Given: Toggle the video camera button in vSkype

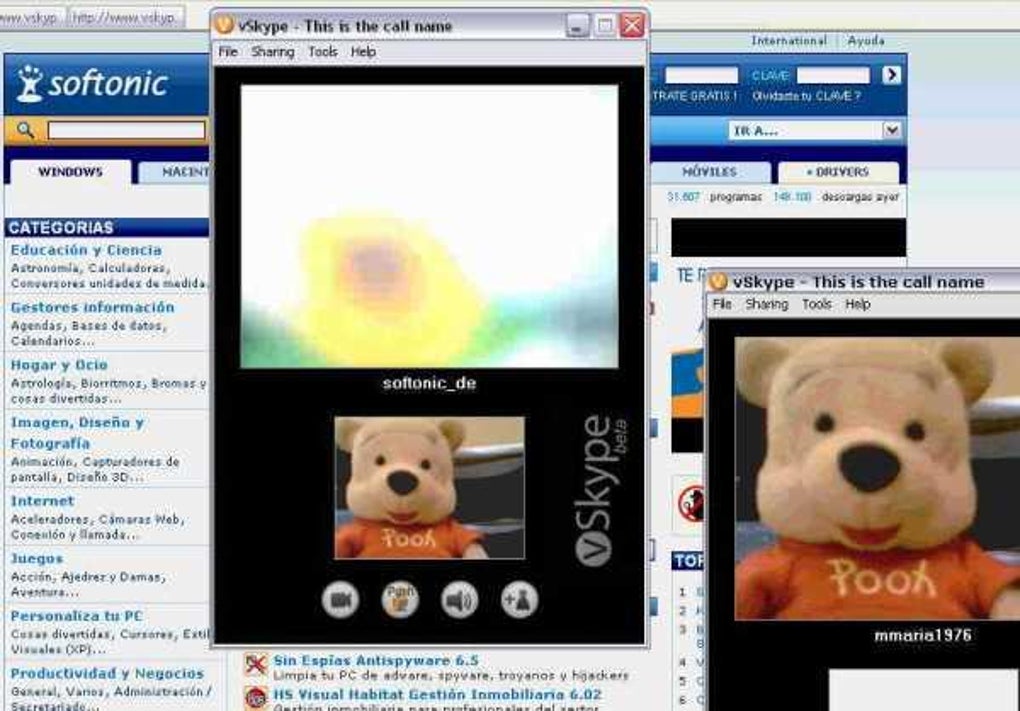Looking at the screenshot, I should [x=340, y=600].
